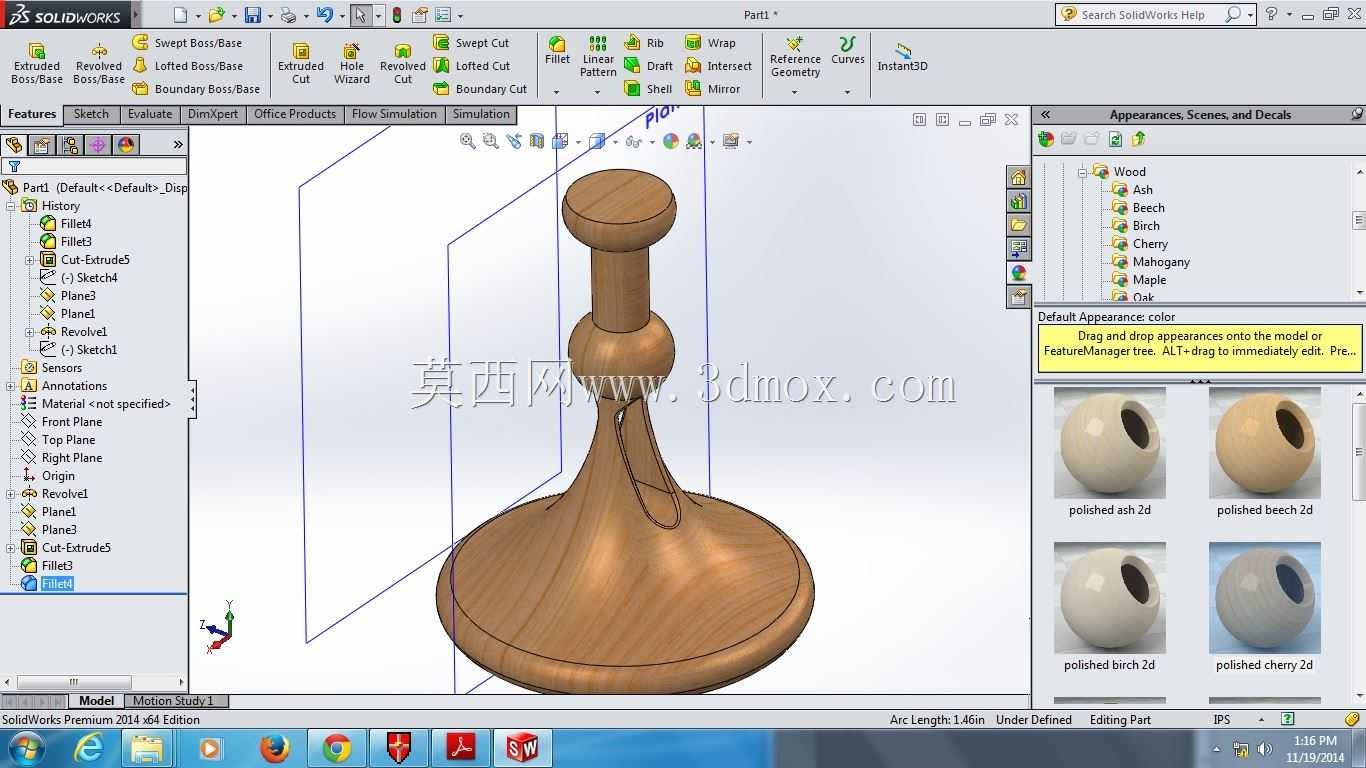1366x768 pixels.
Task: Select the Revolved Boss/Base tool
Action: (99, 64)
